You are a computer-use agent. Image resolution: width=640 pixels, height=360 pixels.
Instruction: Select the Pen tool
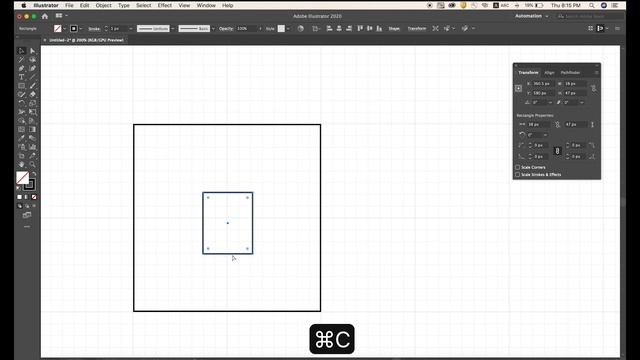[x=22, y=69]
